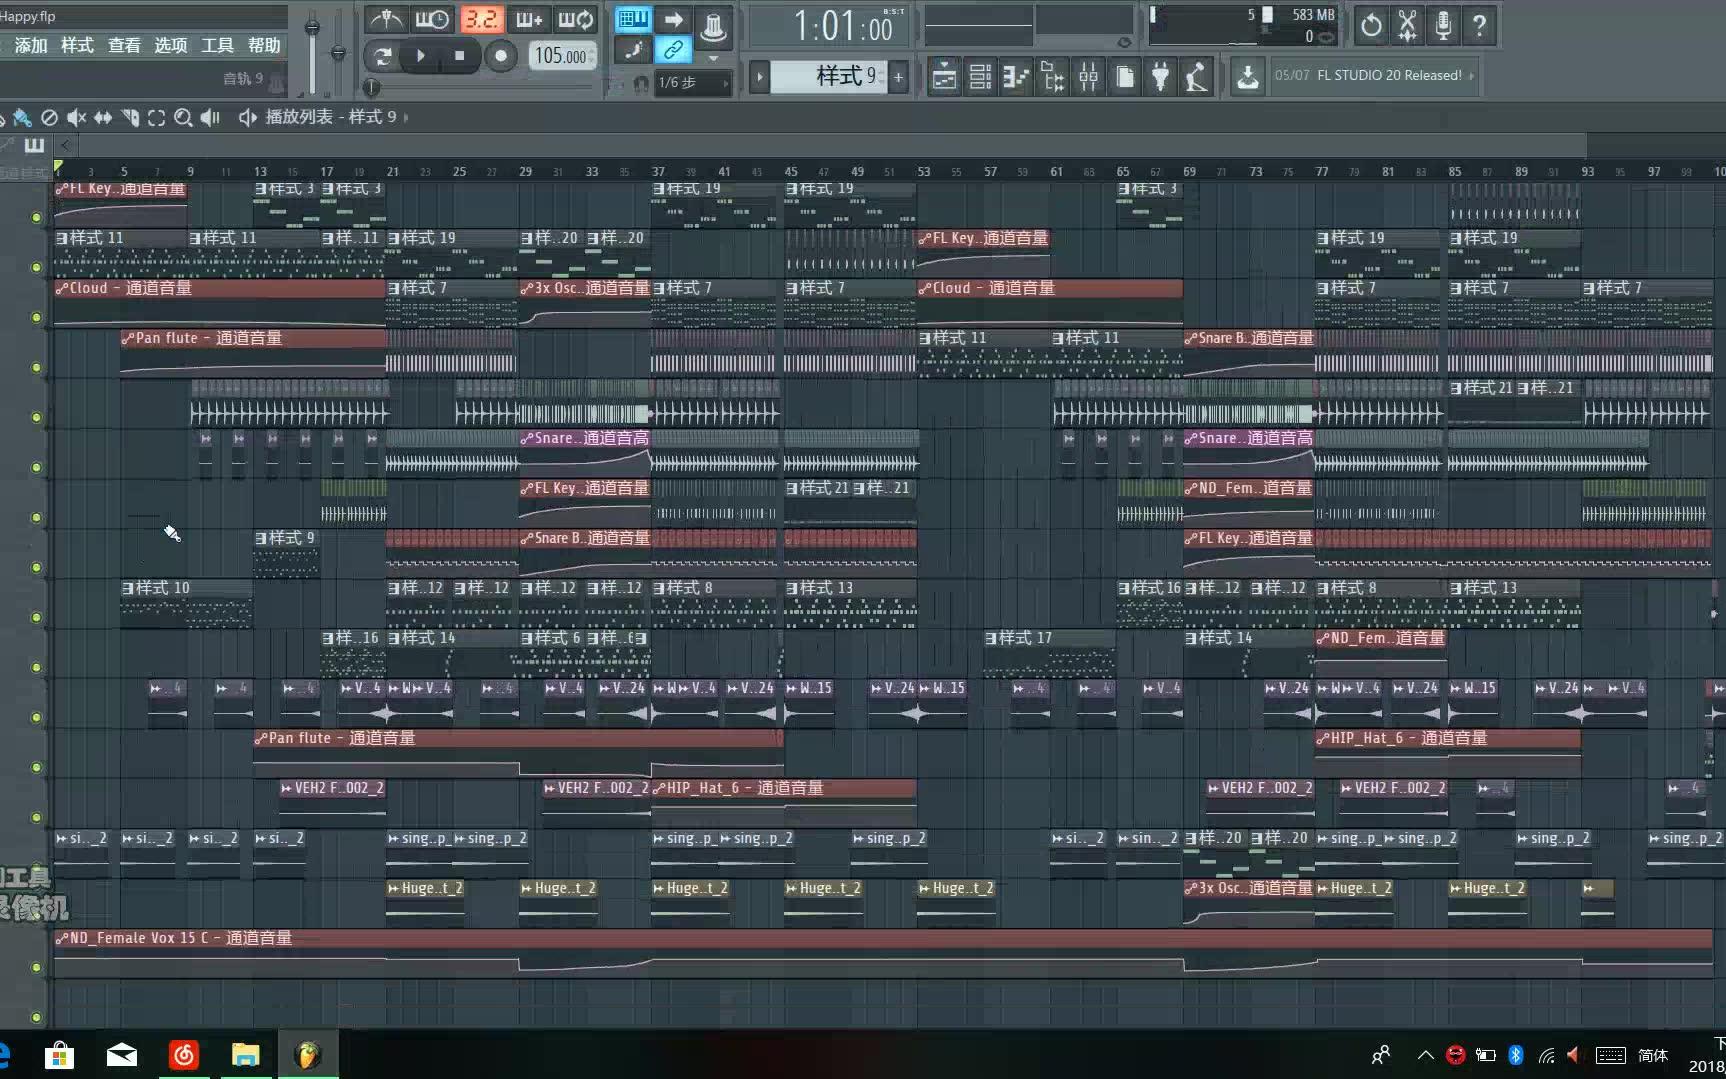Image resolution: width=1726 pixels, height=1079 pixels.
Task: Open the 工具 menu
Action: [217, 45]
